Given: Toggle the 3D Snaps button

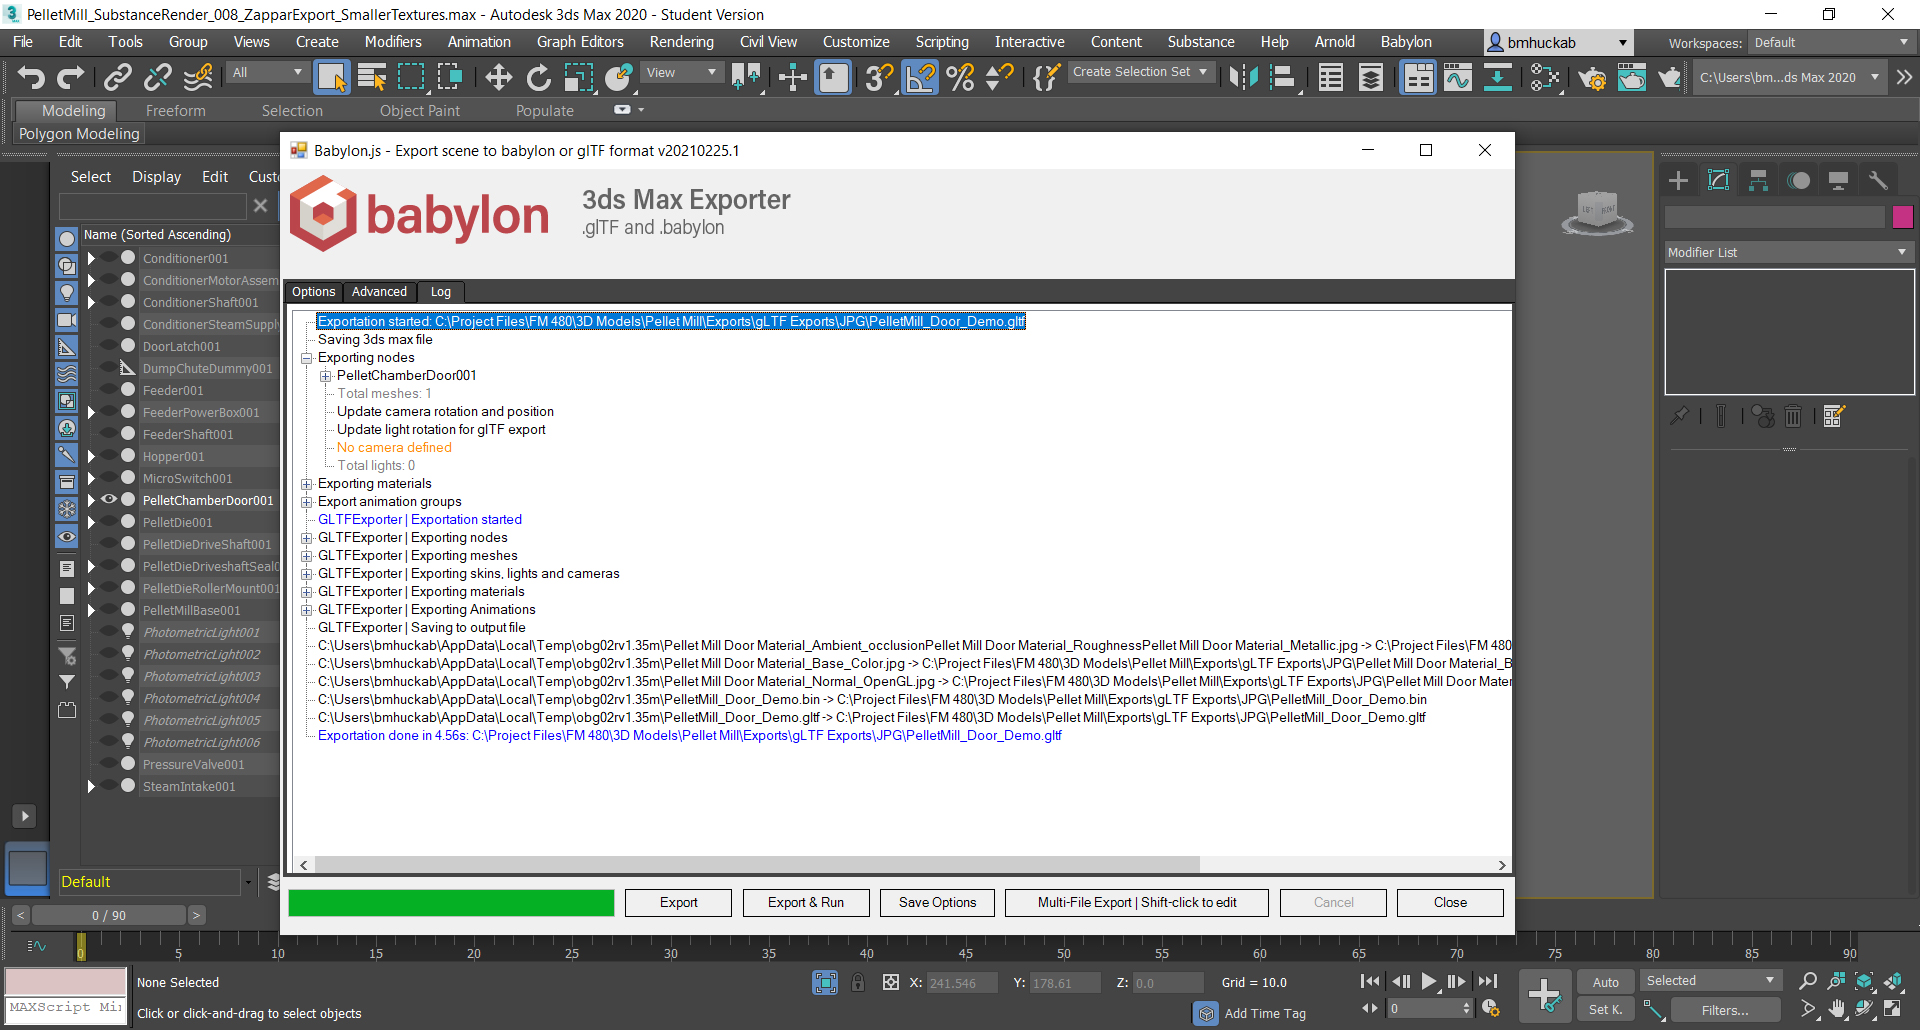Looking at the screenshot, I should coord(879,77).
